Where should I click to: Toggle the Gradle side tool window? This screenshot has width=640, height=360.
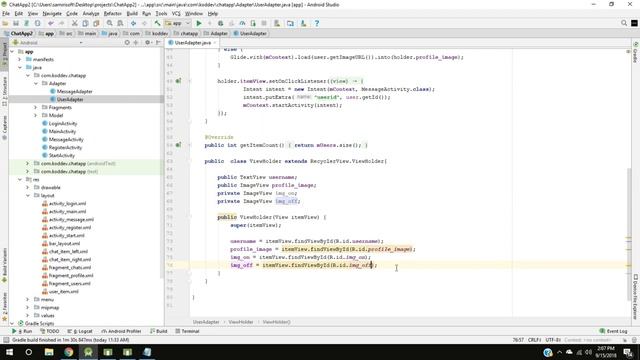pos(636,52)
